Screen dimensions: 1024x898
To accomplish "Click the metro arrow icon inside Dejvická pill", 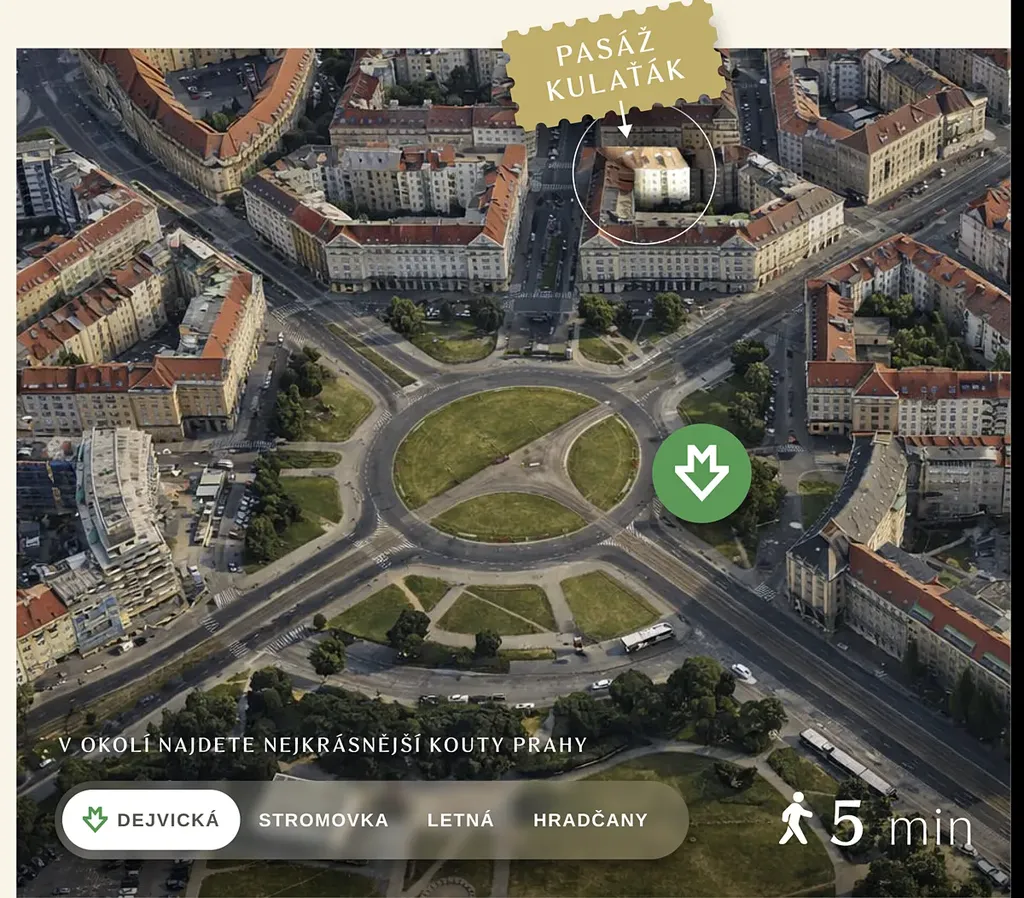I will pos(95,820).
